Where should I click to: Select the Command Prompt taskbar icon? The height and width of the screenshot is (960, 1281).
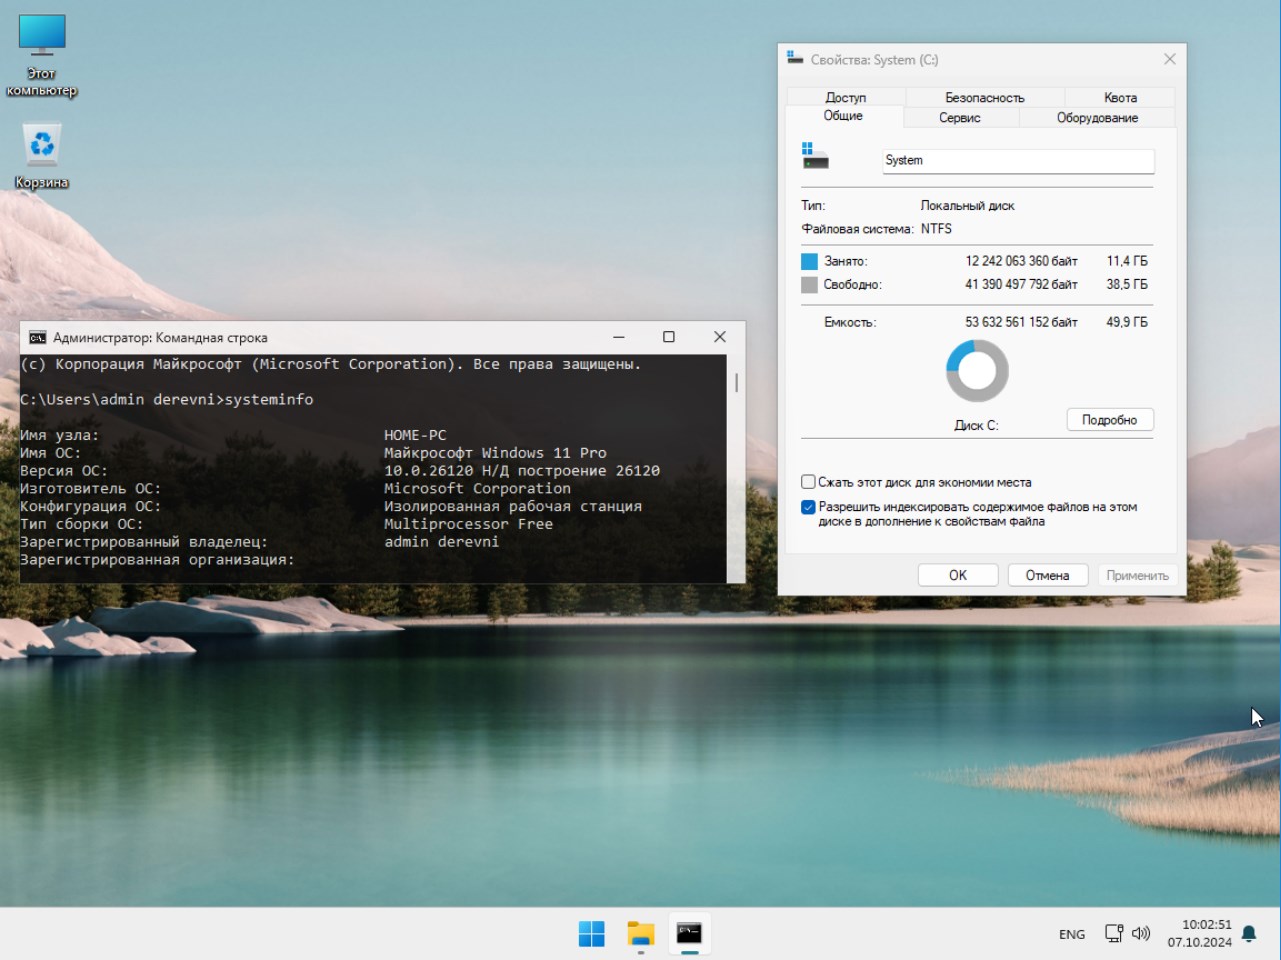pyautogui.click(x=691, y=933)
